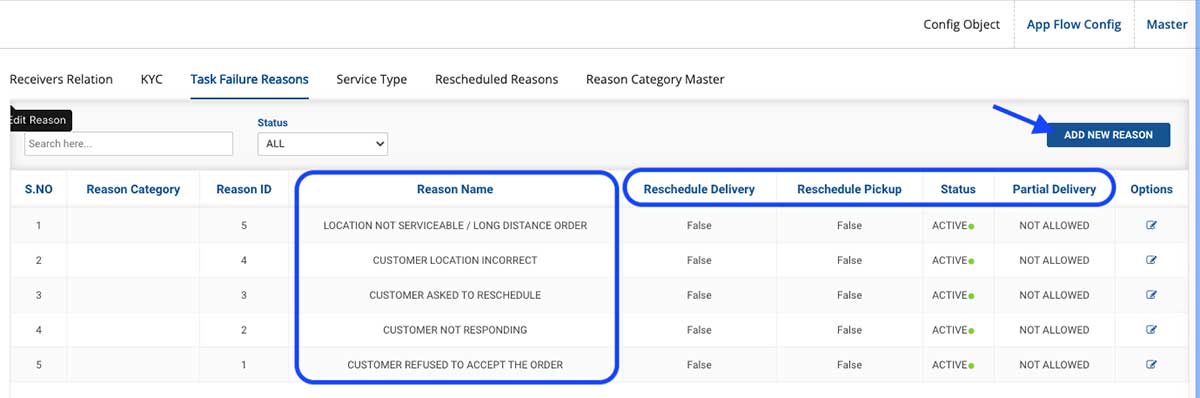Open App Flow Config menu item
This screenshot has width=1200, height=398.
(1074, 24)
